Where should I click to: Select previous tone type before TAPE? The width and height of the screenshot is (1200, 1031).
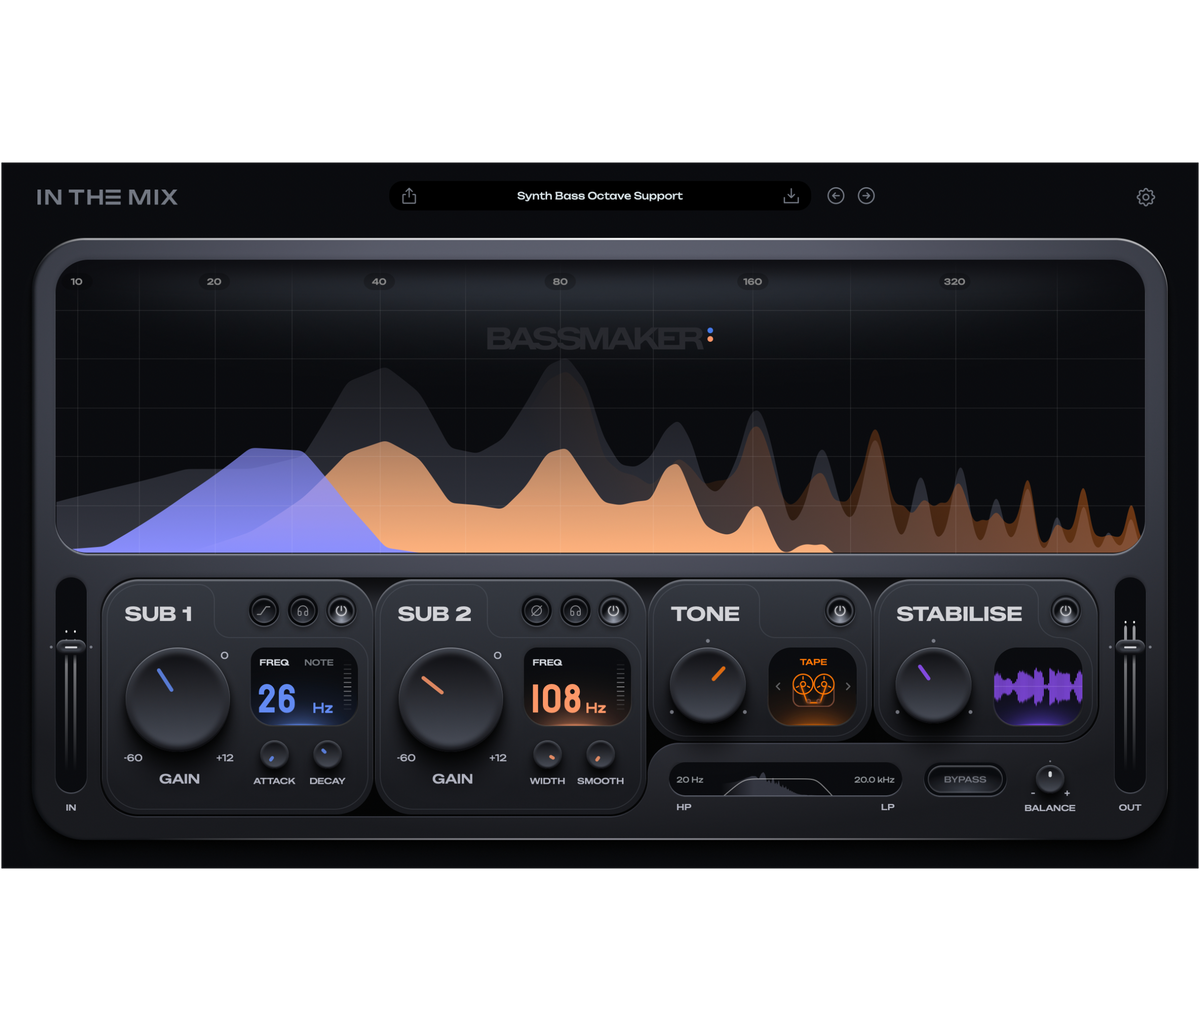(778, 687)
